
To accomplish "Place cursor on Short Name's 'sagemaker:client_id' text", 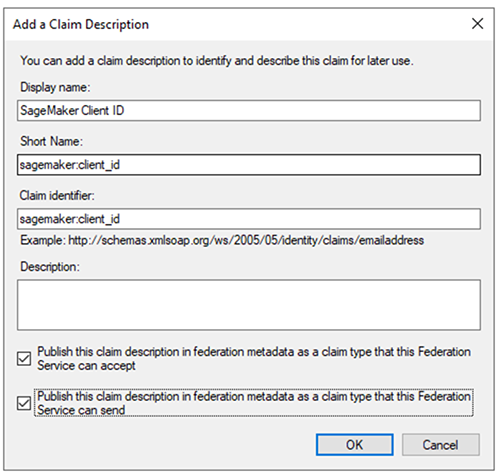I will click(70, 165).
